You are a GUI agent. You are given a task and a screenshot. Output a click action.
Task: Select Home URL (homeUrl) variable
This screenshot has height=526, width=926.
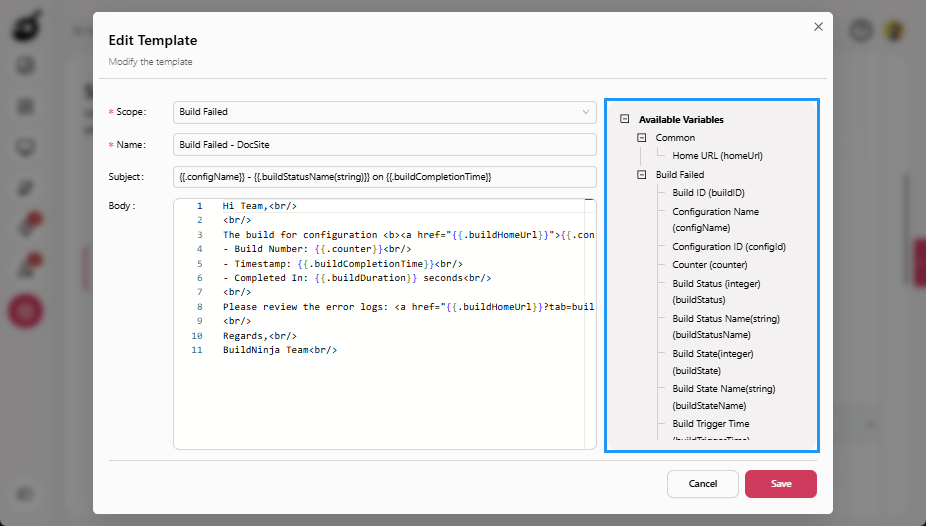tap(717, 156)
